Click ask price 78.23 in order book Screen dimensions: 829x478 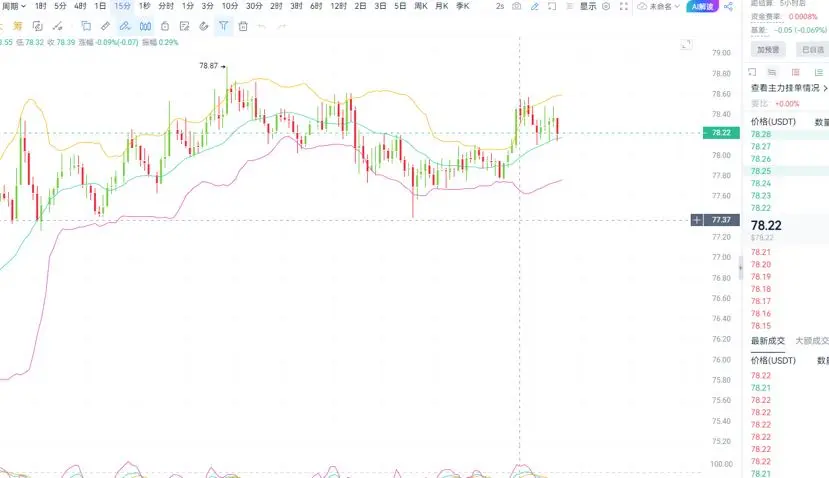[x=761, y=196]
